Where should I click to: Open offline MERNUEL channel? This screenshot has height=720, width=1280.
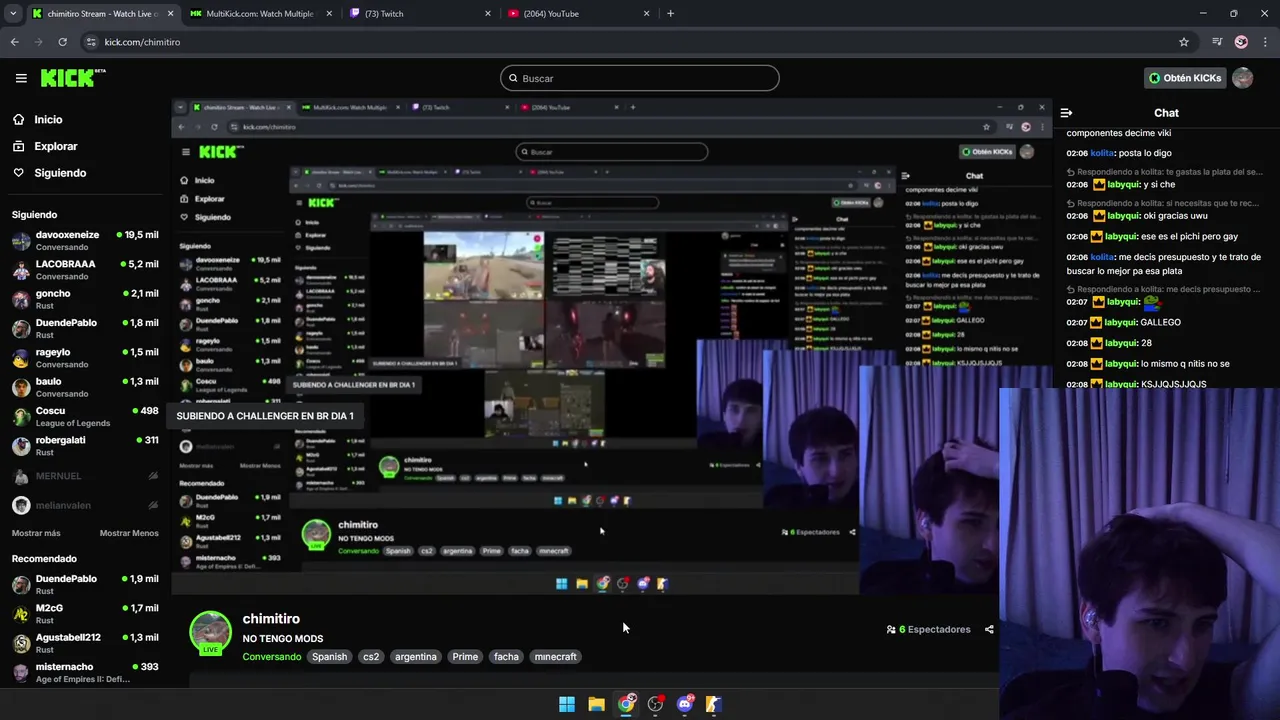coord(85,476)
